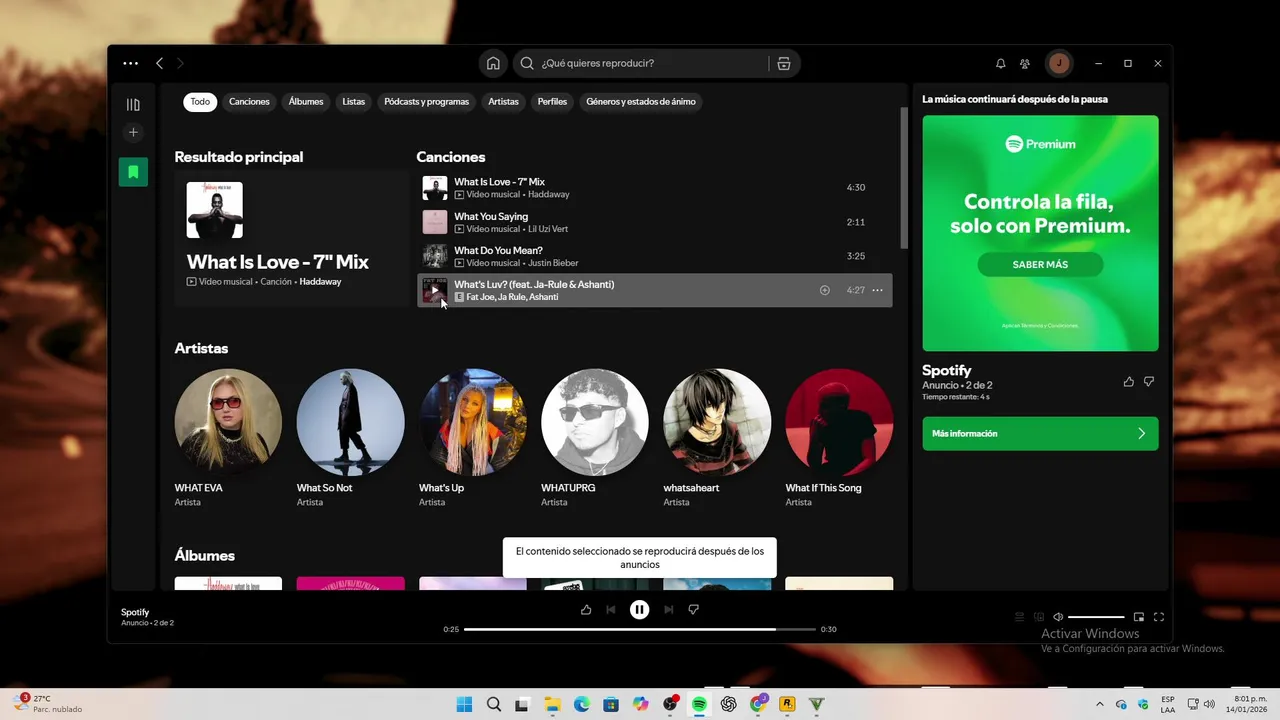Open the Browse icon in search bar
1280x720 pixels.
coord(784,63)
